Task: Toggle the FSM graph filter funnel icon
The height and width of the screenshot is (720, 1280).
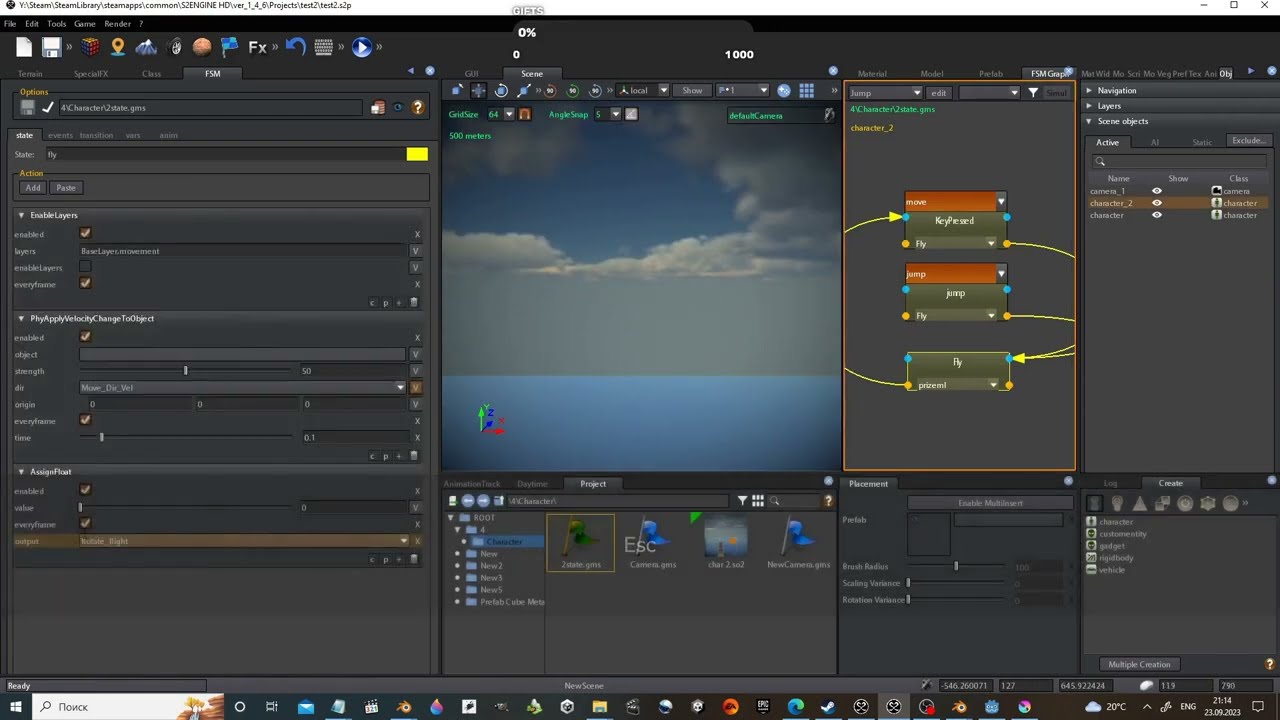Action: pos(1033,93)
